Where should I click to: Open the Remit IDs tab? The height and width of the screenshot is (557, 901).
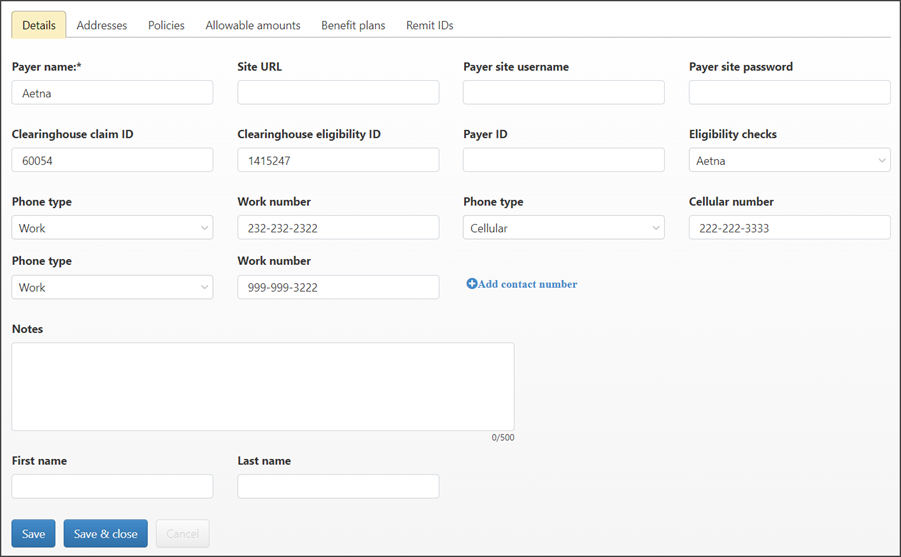(x=430, y=25)
